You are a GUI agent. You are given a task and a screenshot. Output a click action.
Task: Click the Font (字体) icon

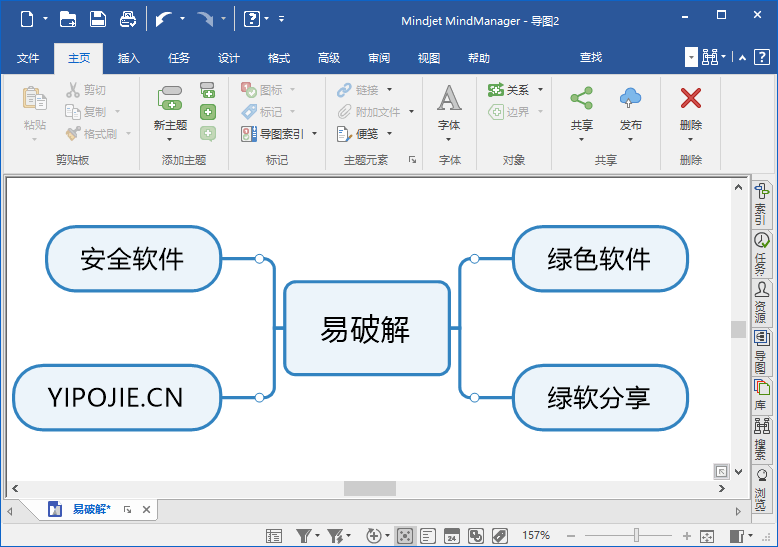point(449,98)
